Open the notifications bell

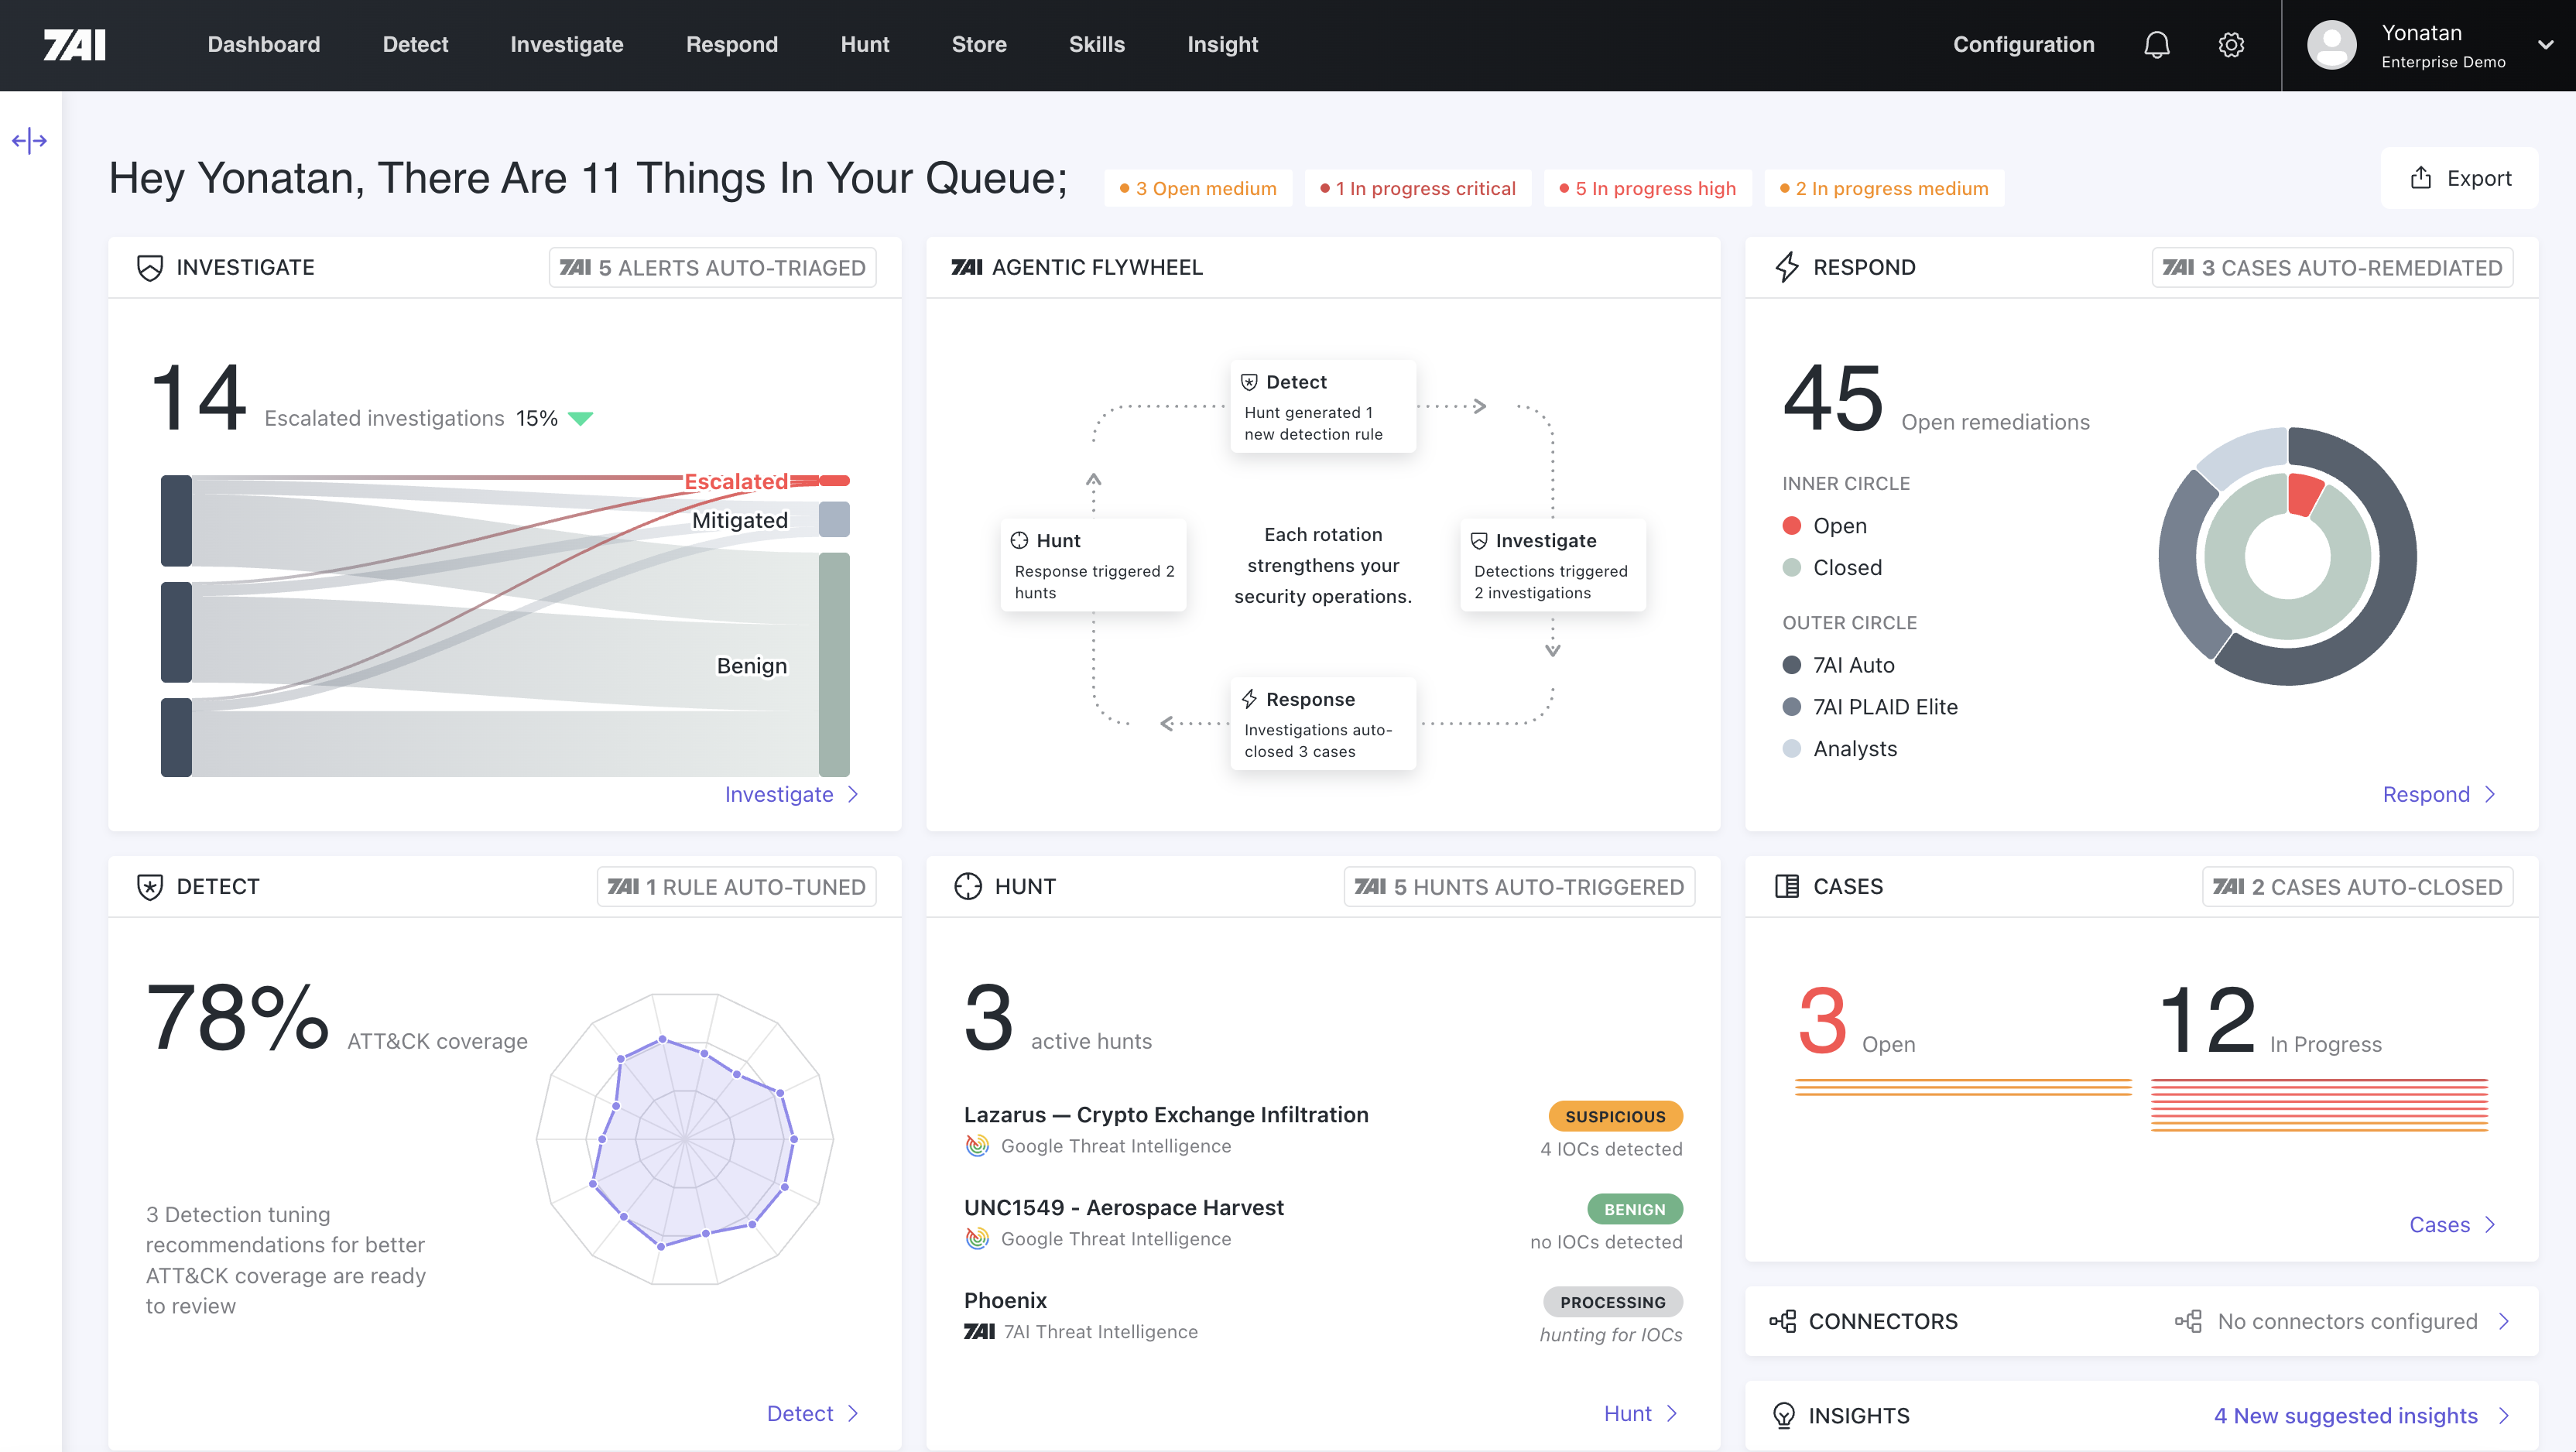pos(2157,45)
